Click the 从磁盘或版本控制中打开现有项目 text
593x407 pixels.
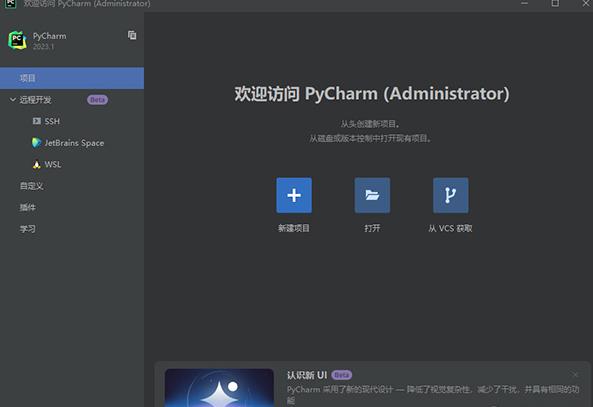point(370,138)
